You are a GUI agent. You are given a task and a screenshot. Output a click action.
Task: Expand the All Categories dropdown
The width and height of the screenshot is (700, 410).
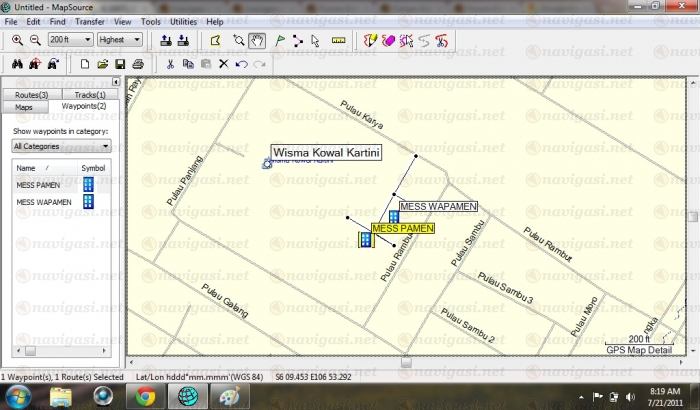[61, 146]
